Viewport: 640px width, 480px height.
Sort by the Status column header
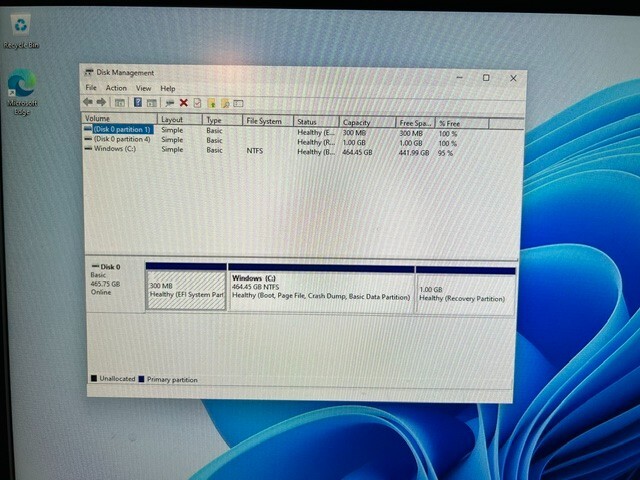tap(316, 122)
